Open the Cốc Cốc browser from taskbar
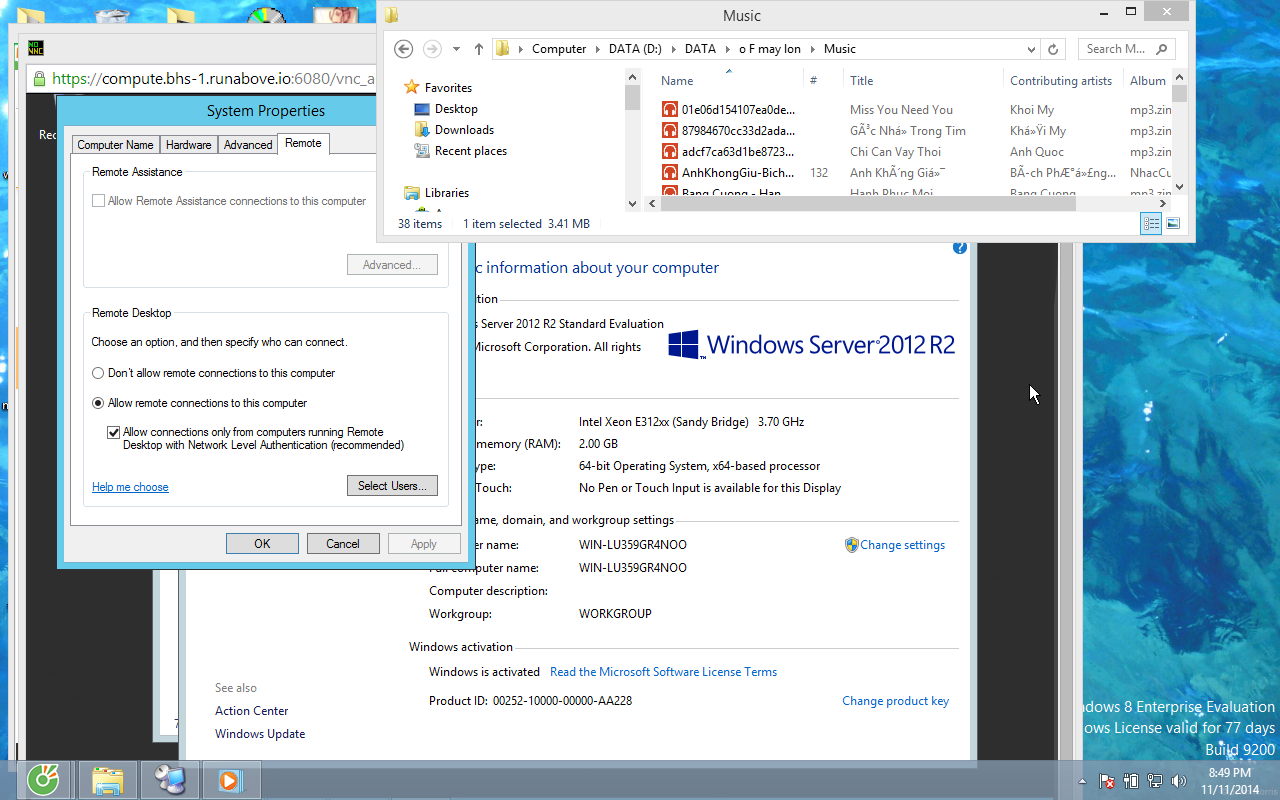 pos(43,779)
